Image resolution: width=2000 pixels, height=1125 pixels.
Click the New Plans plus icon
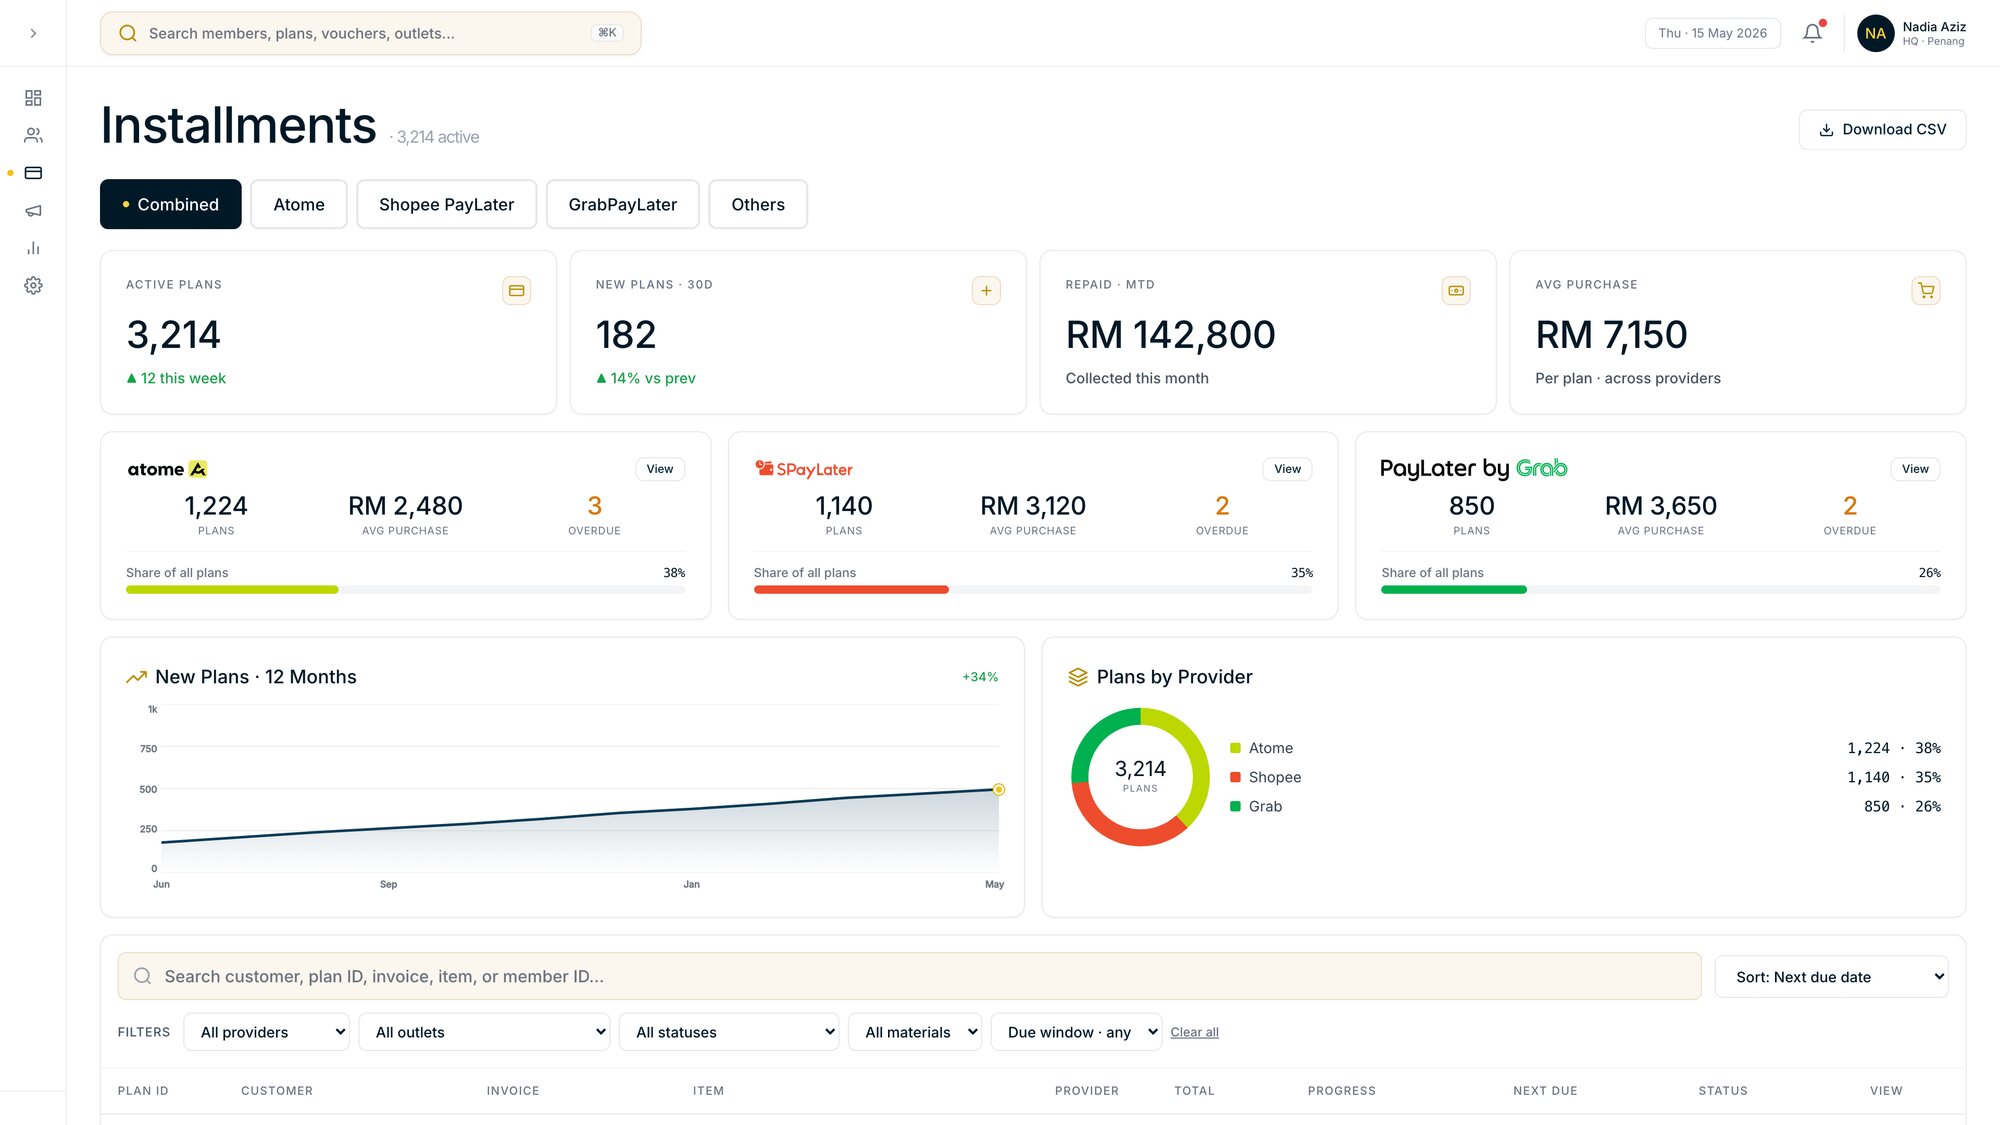coord(986,291)
